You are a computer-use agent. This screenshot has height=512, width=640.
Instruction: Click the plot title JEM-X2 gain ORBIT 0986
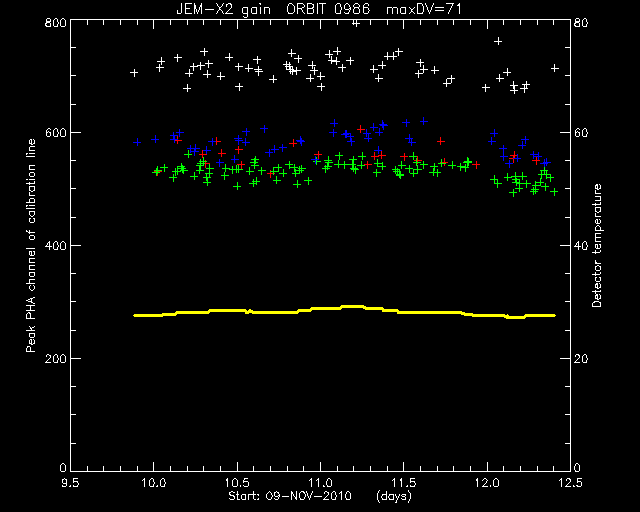coord(273,9)
